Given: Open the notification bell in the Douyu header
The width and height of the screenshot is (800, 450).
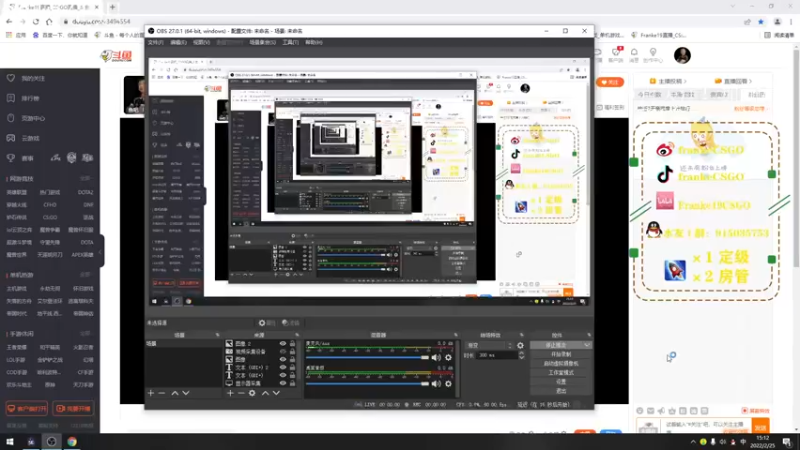Looking at the screenshot, I should point(634,52).
